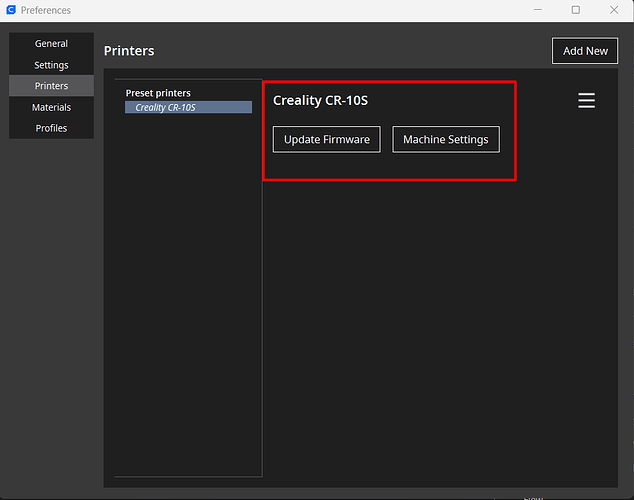Open the Profiles preferences tab
The width and height of the screenshot is (634, 500).
pos(51,128)
